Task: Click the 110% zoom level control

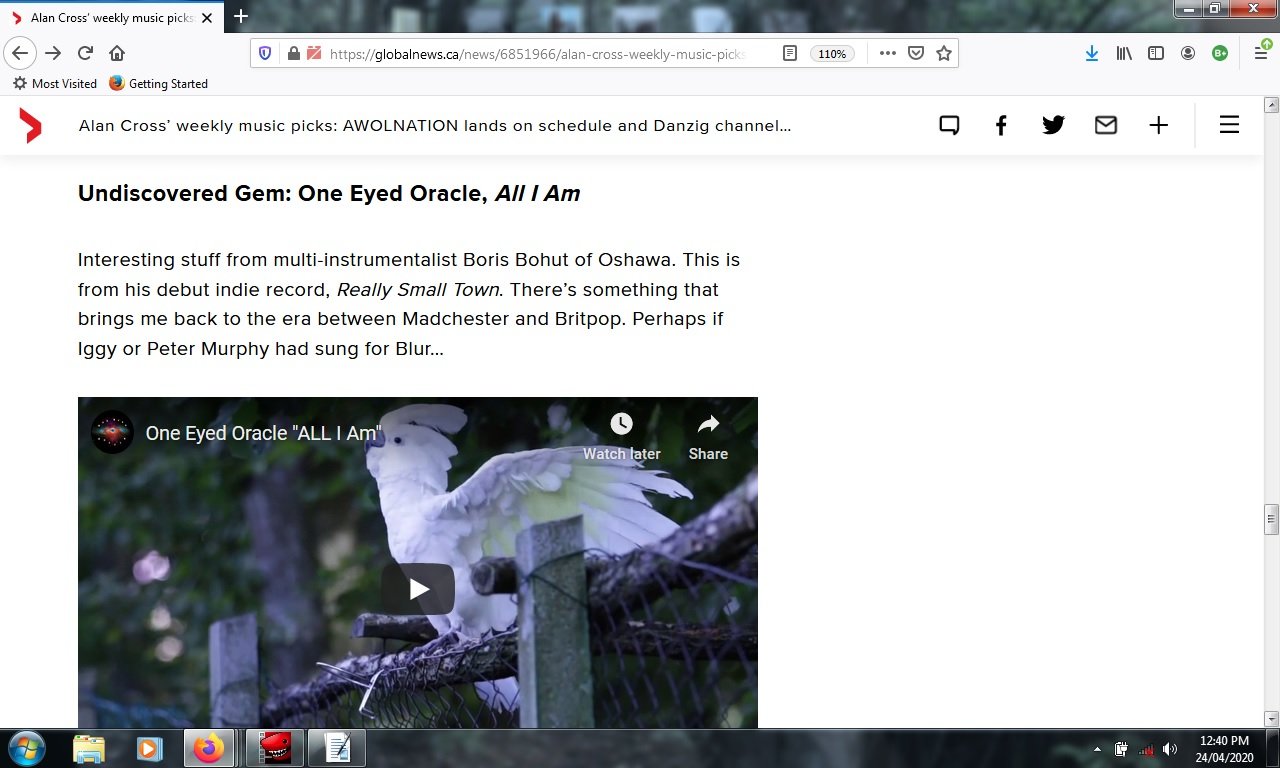Action: [832, 54]
